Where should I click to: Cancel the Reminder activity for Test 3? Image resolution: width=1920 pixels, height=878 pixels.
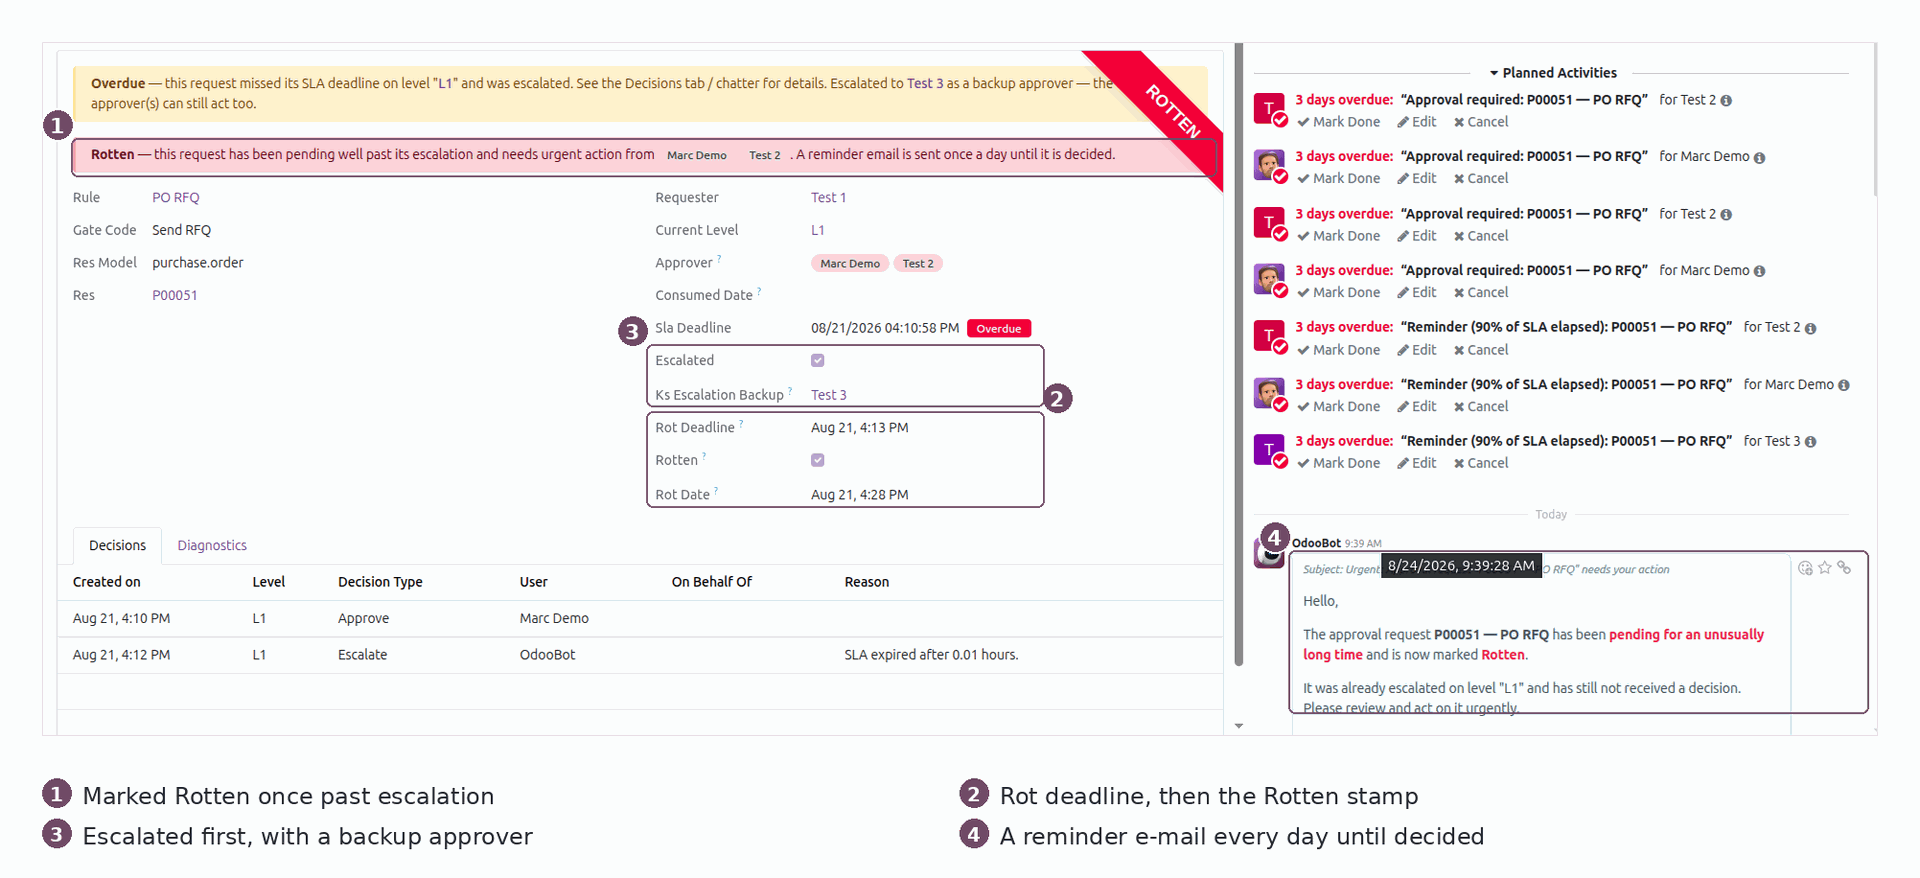(x=1481, y=463)
